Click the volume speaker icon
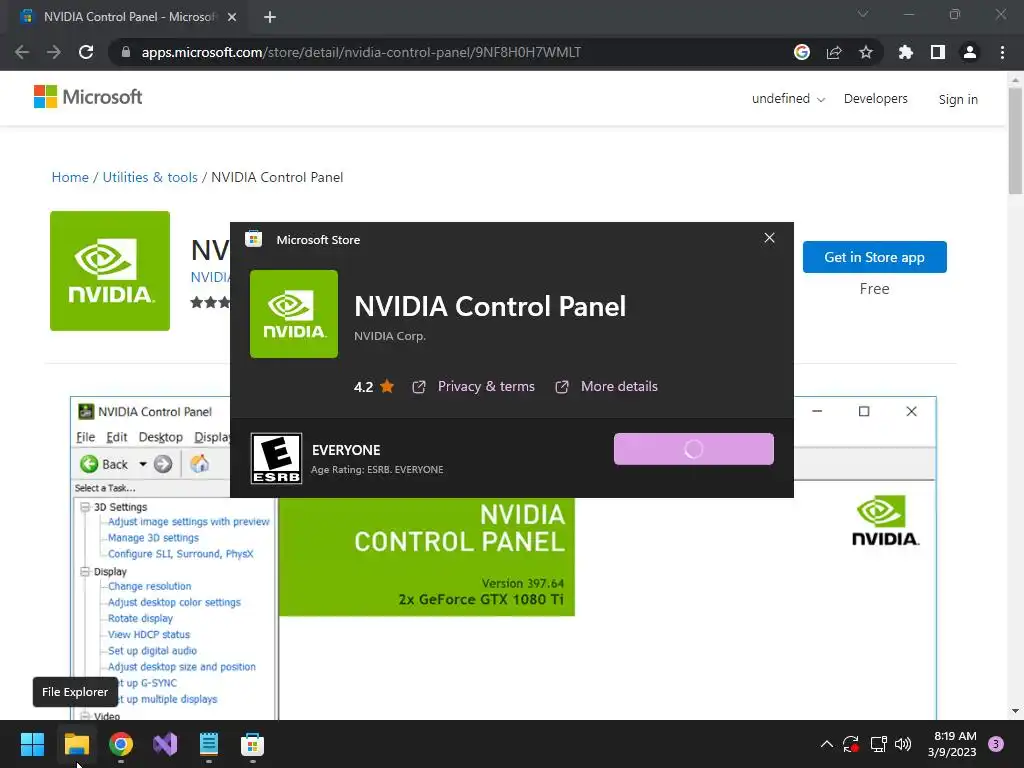 [x=903, y=744]
